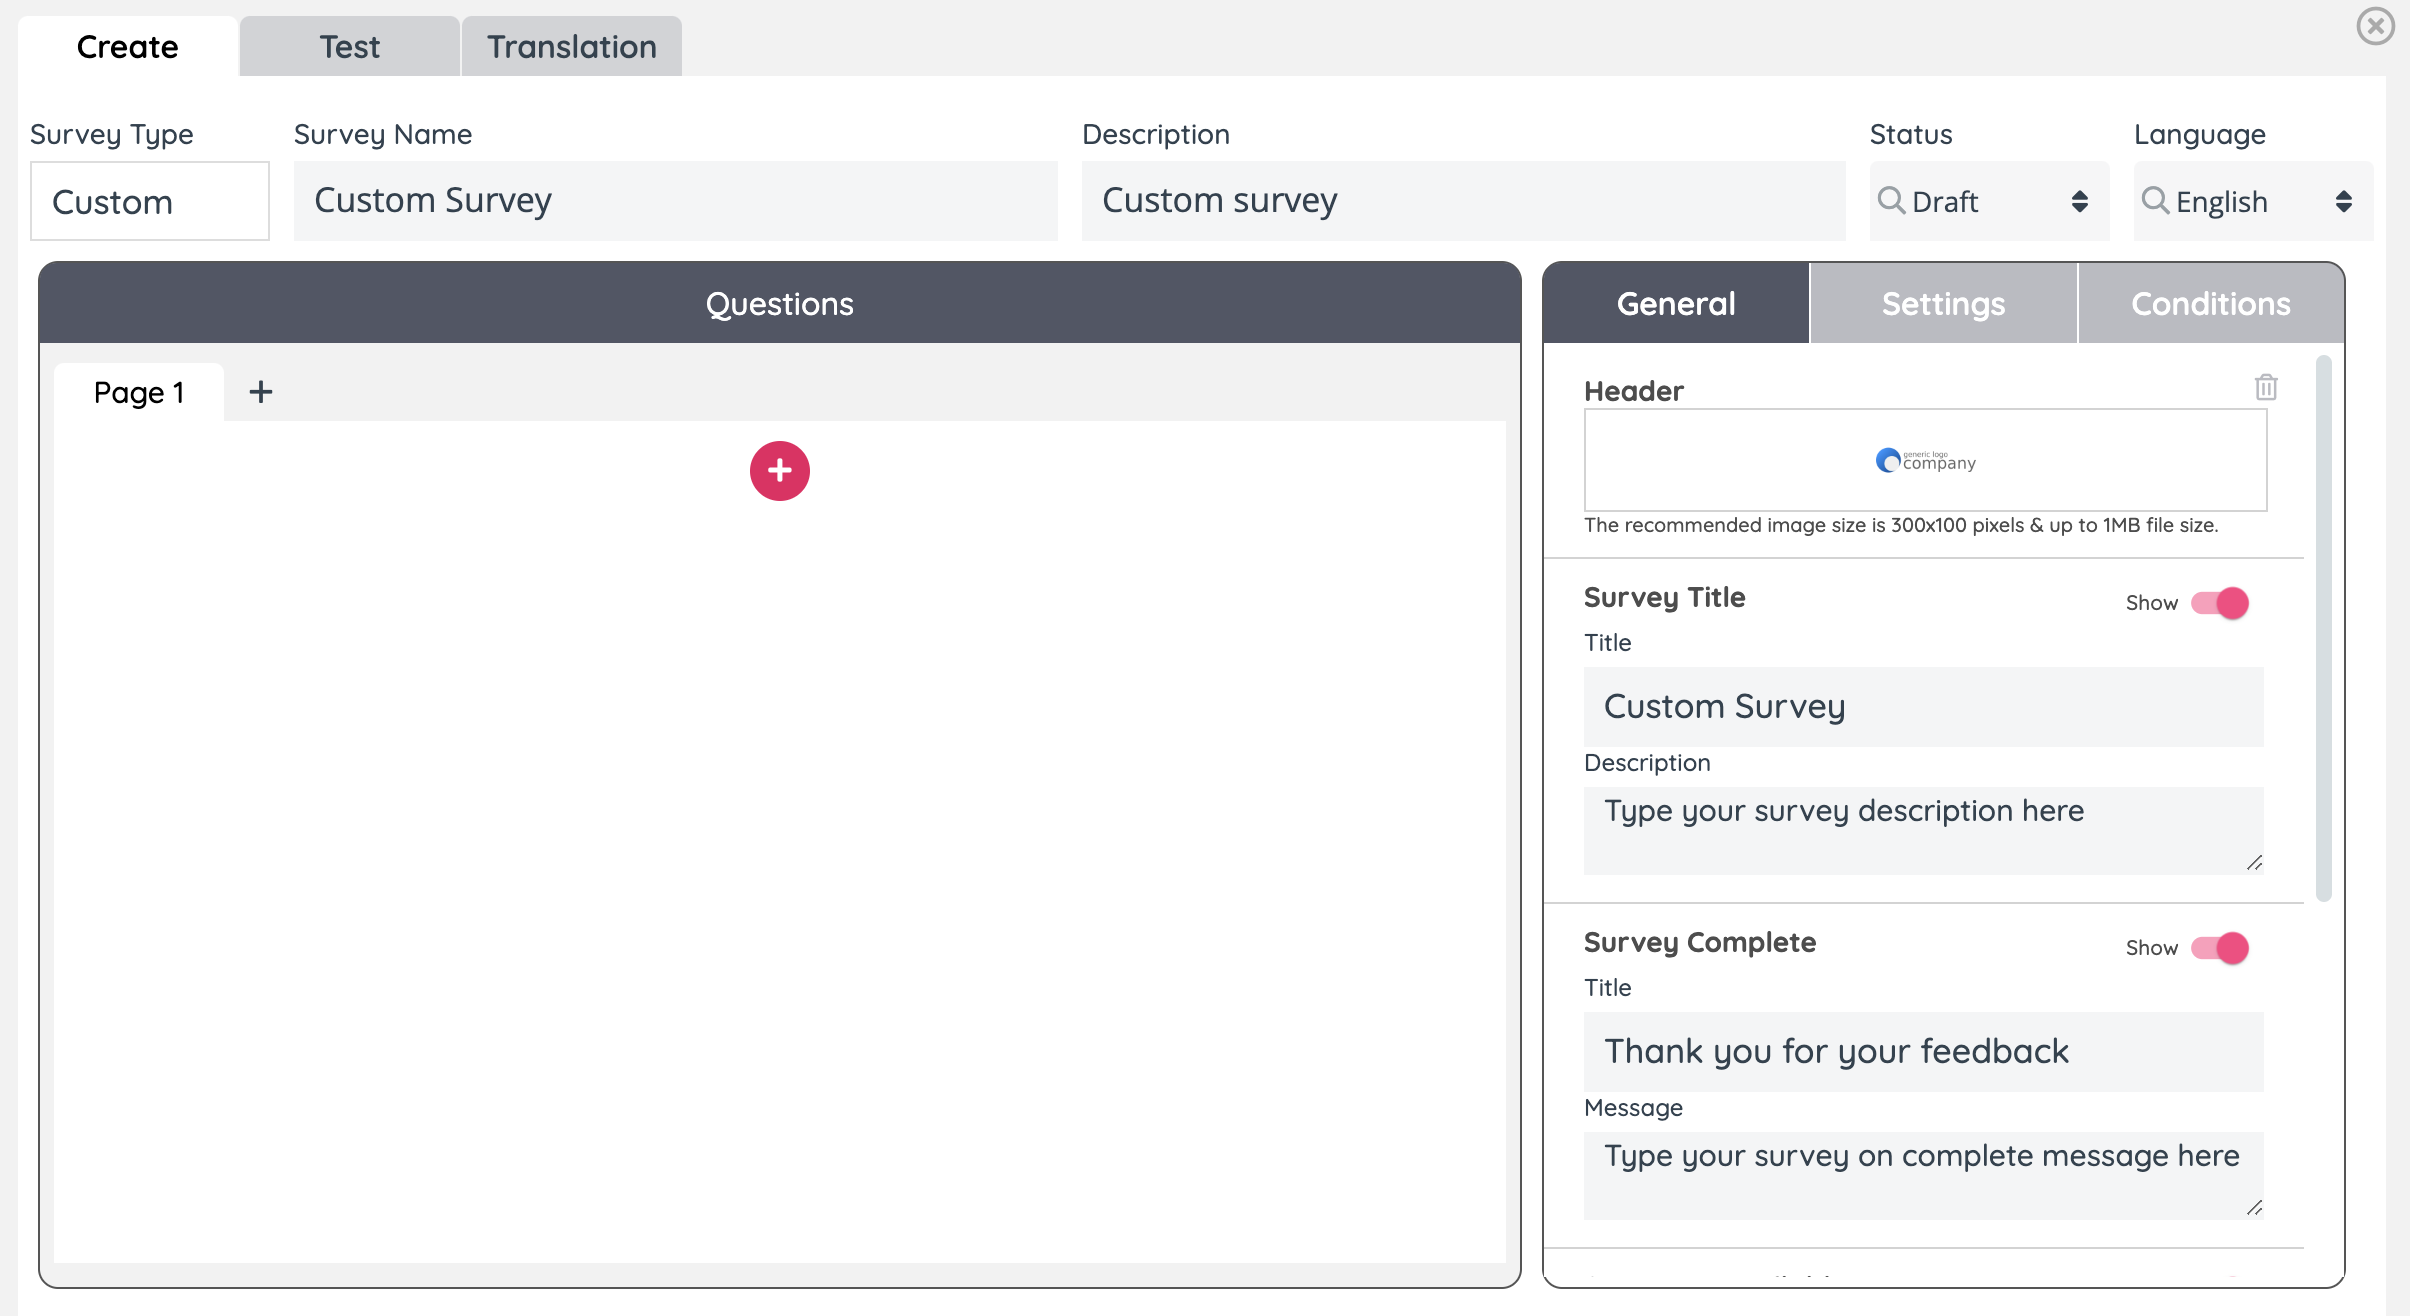2410x1316 pixels.
Task: Click the Thank you for your feedback field
Action: coord(1922,1052)
